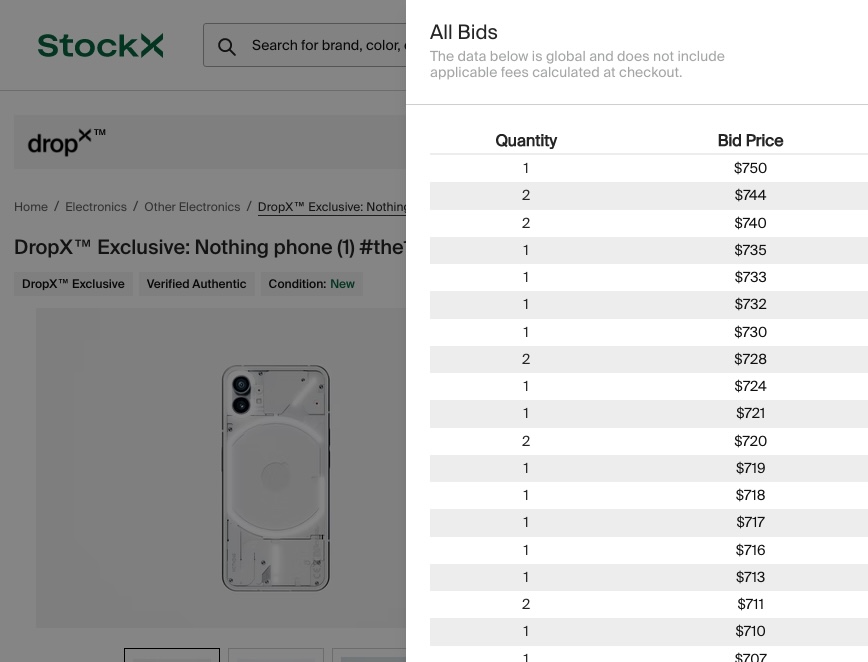Viewport: 868px width, 662px height.
Task: Select the second product thumbnail
Action: click(x=276, y=655)
